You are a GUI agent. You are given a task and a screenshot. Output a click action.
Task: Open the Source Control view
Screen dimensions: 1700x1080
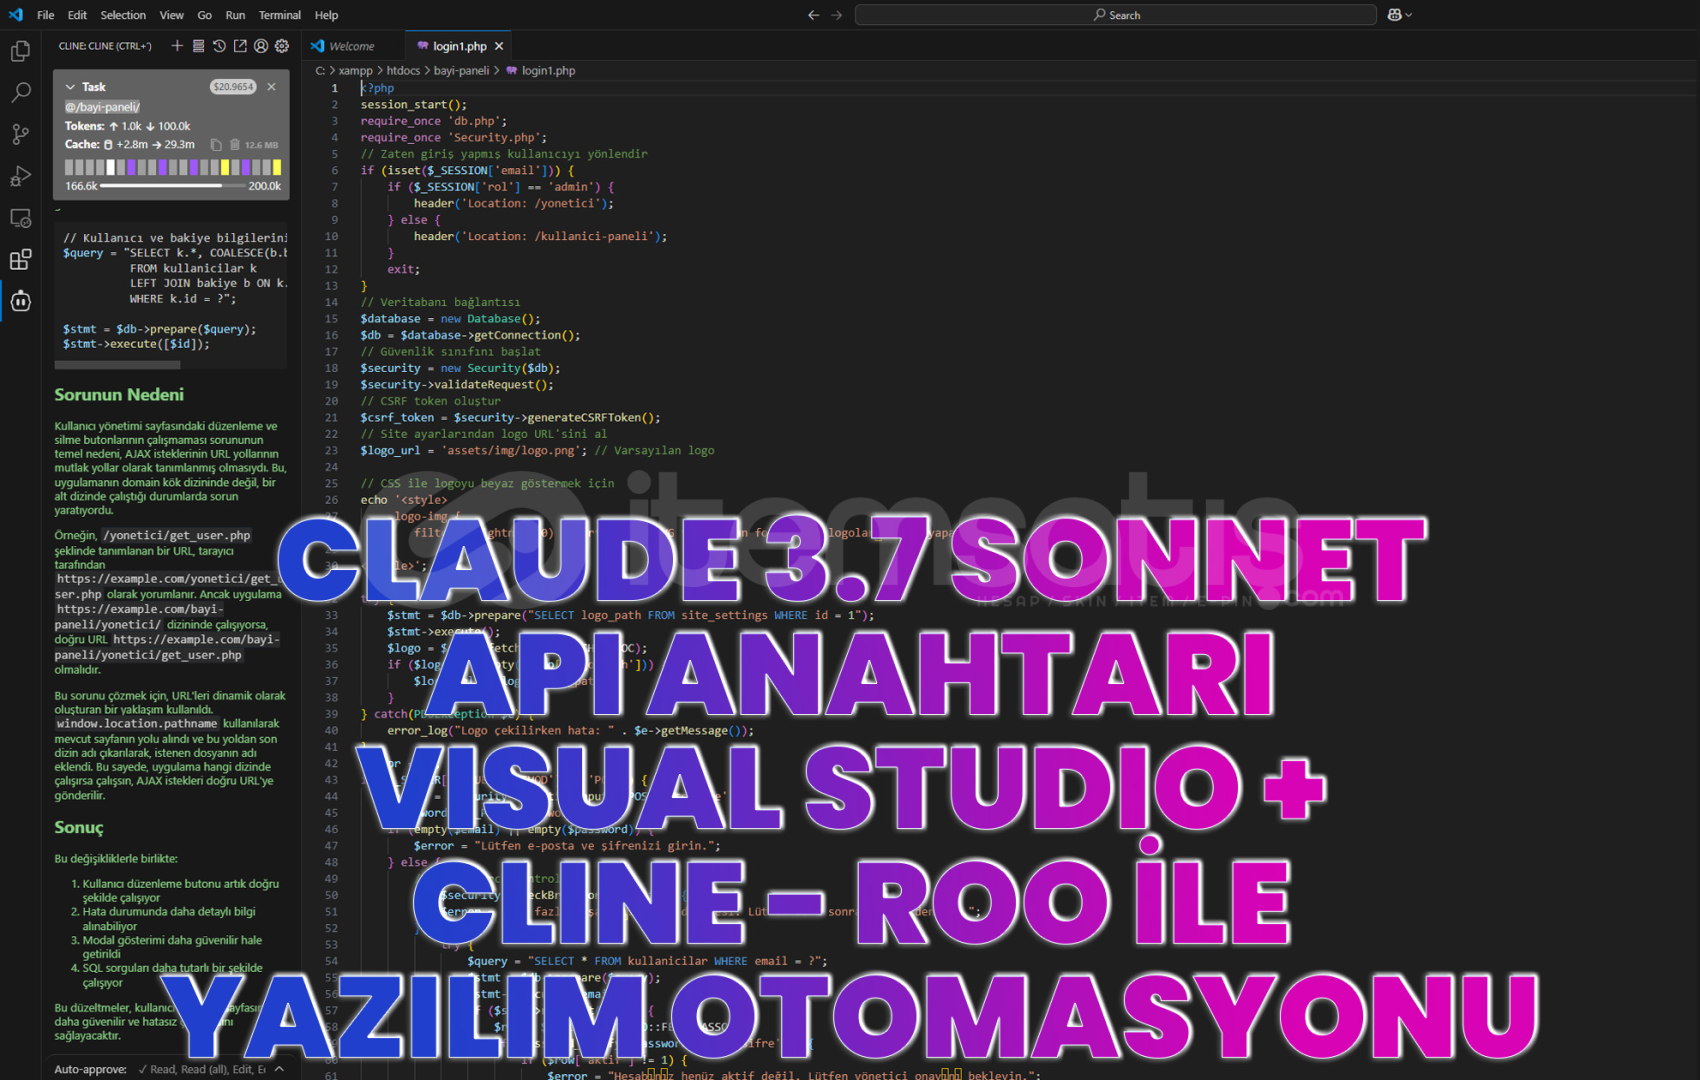pos(20,134)
